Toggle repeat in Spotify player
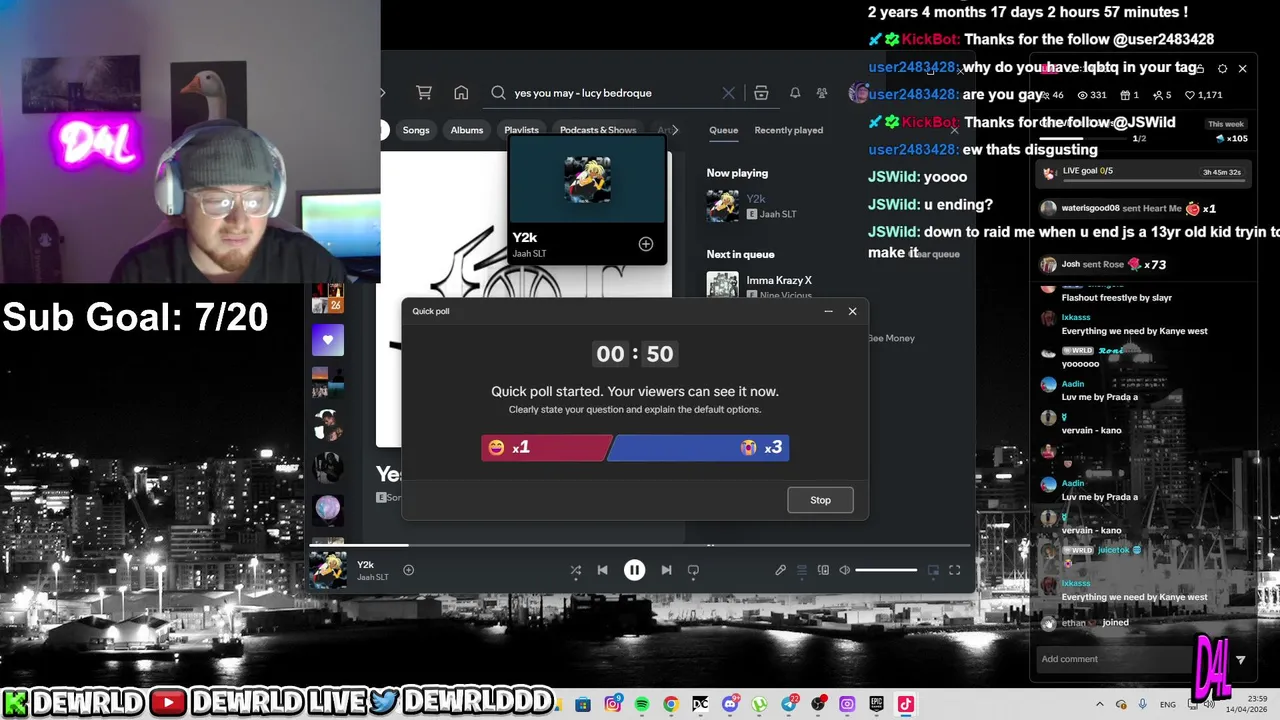Screen dimensions: 1280x720 tap(693, 570)
